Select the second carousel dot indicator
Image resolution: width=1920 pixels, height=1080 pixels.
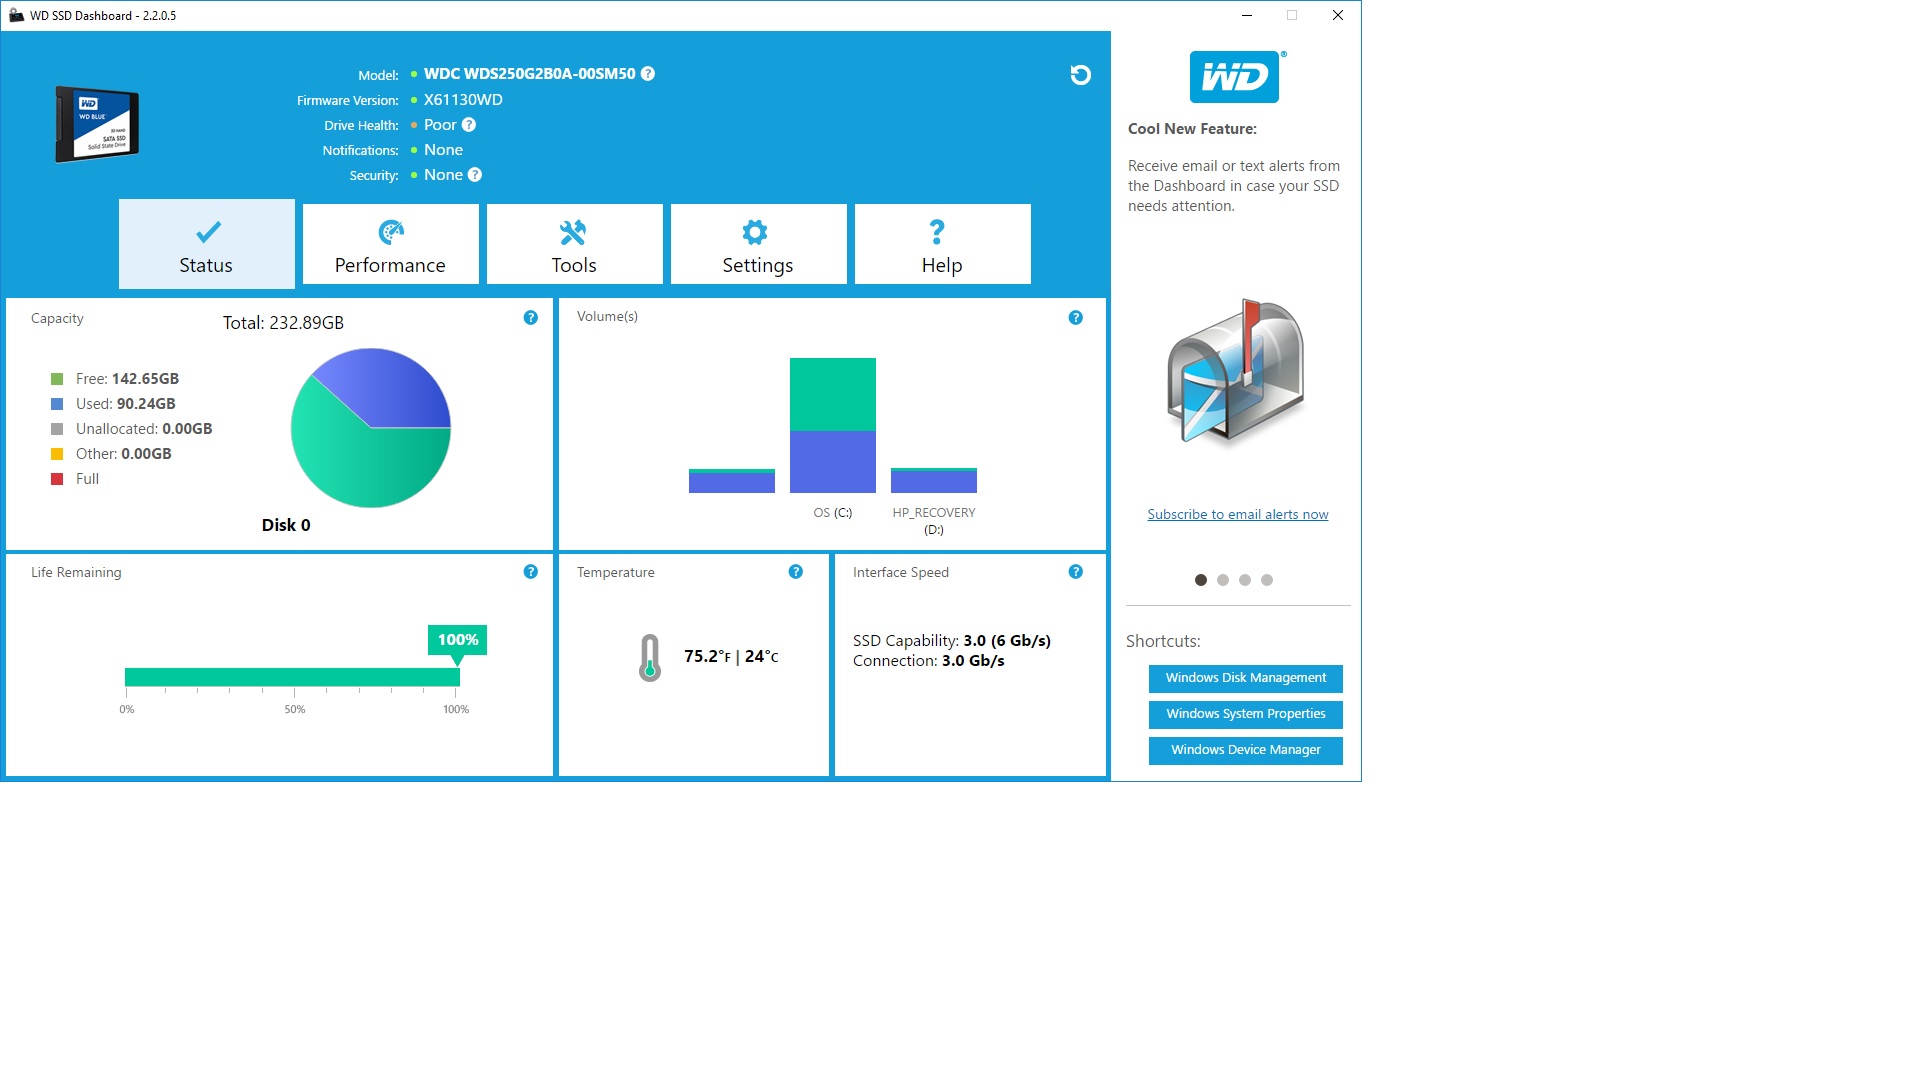[x=1223, y=580]
